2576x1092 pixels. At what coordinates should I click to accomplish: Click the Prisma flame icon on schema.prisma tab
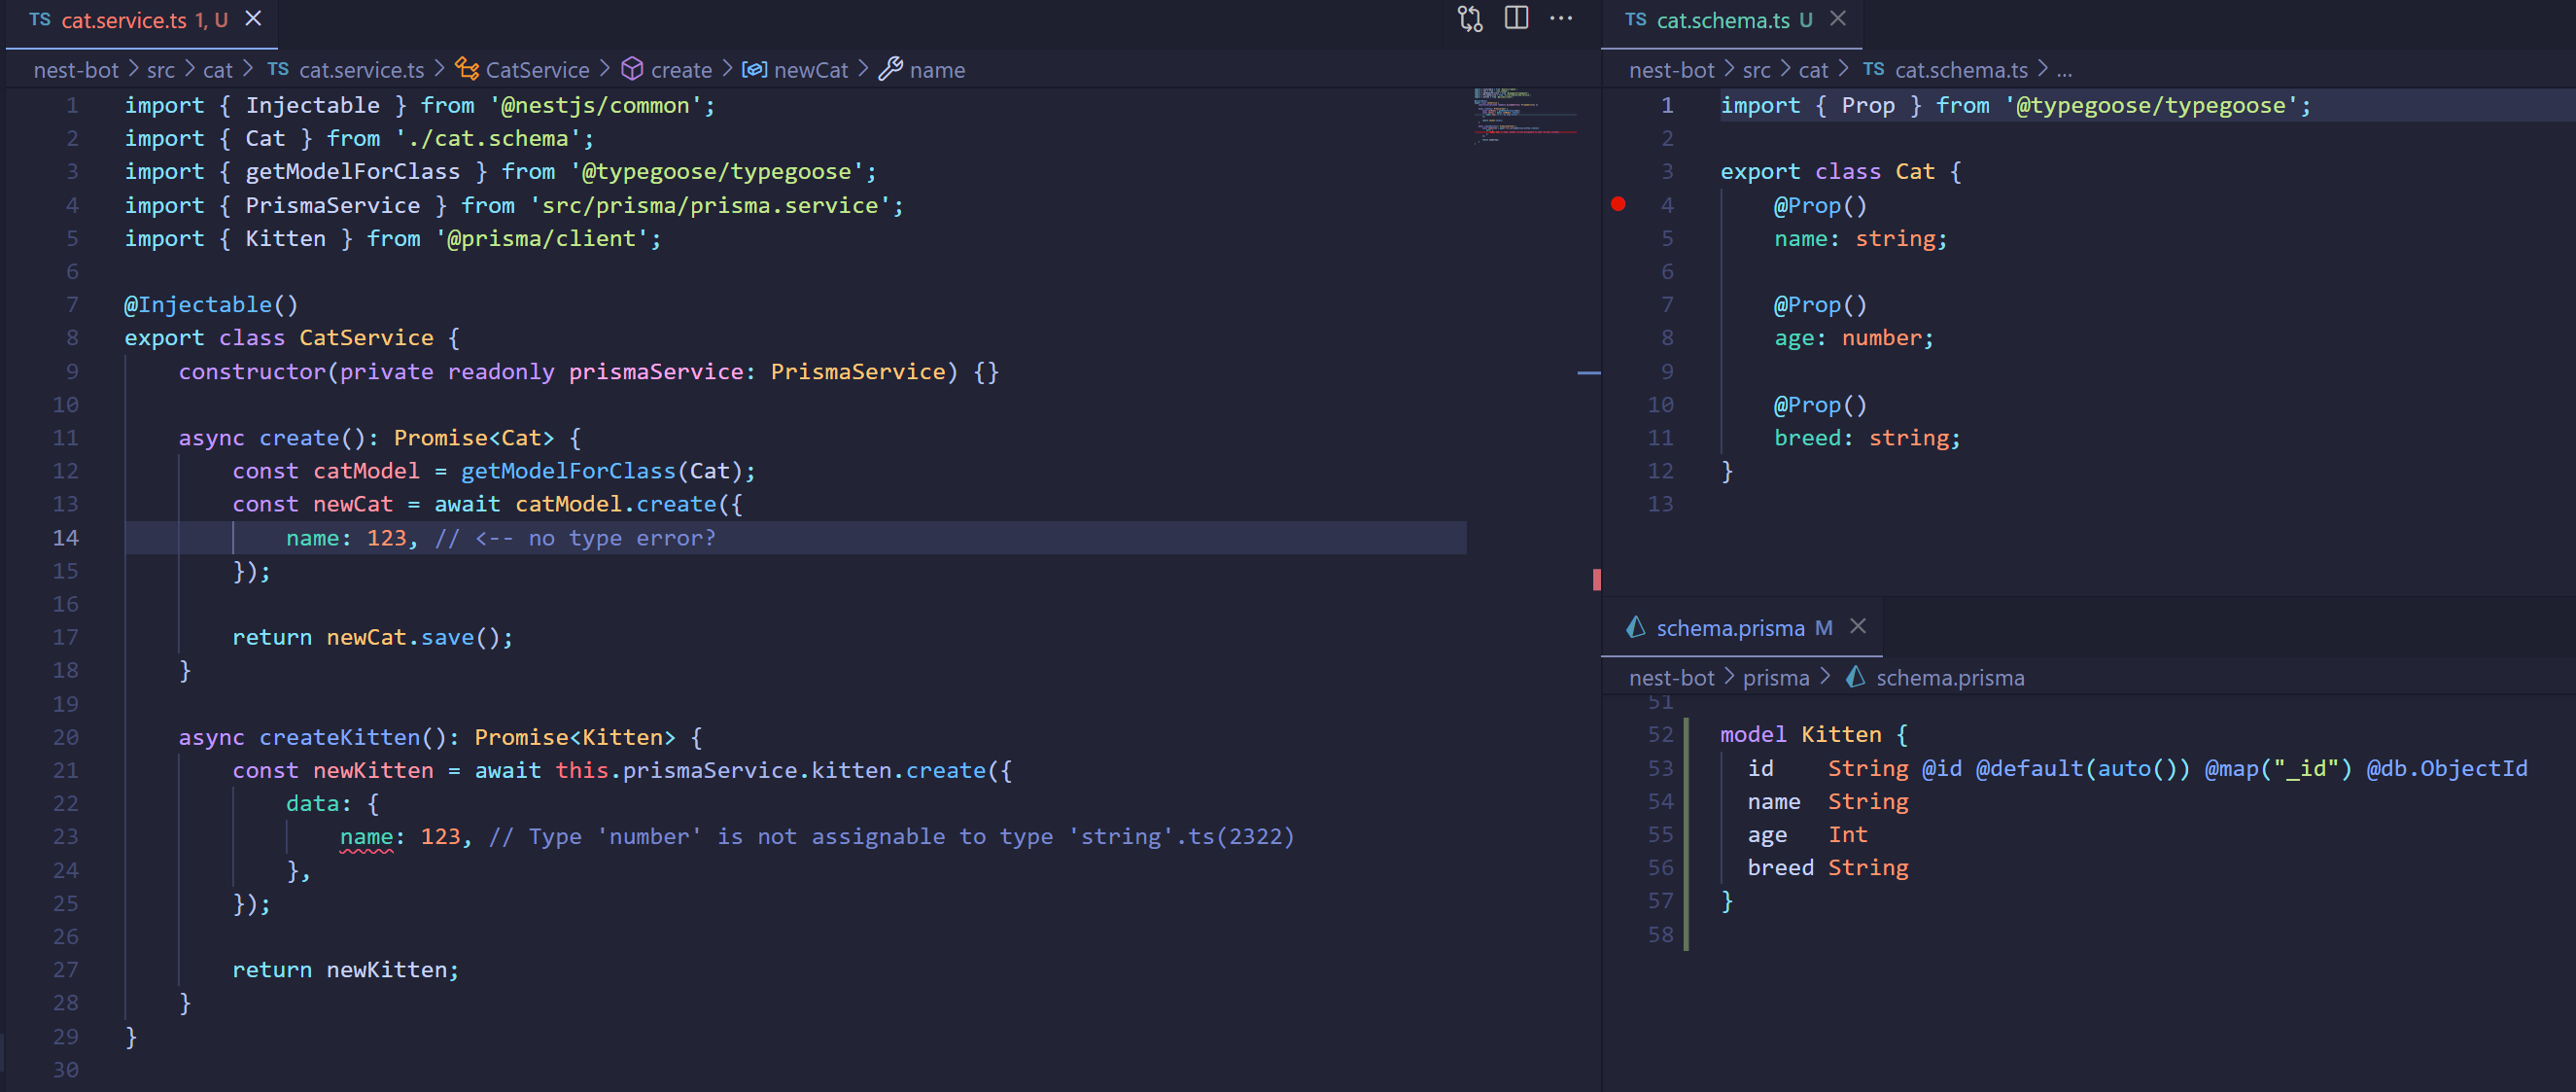pyautogui.click(x=1636, y=627)
